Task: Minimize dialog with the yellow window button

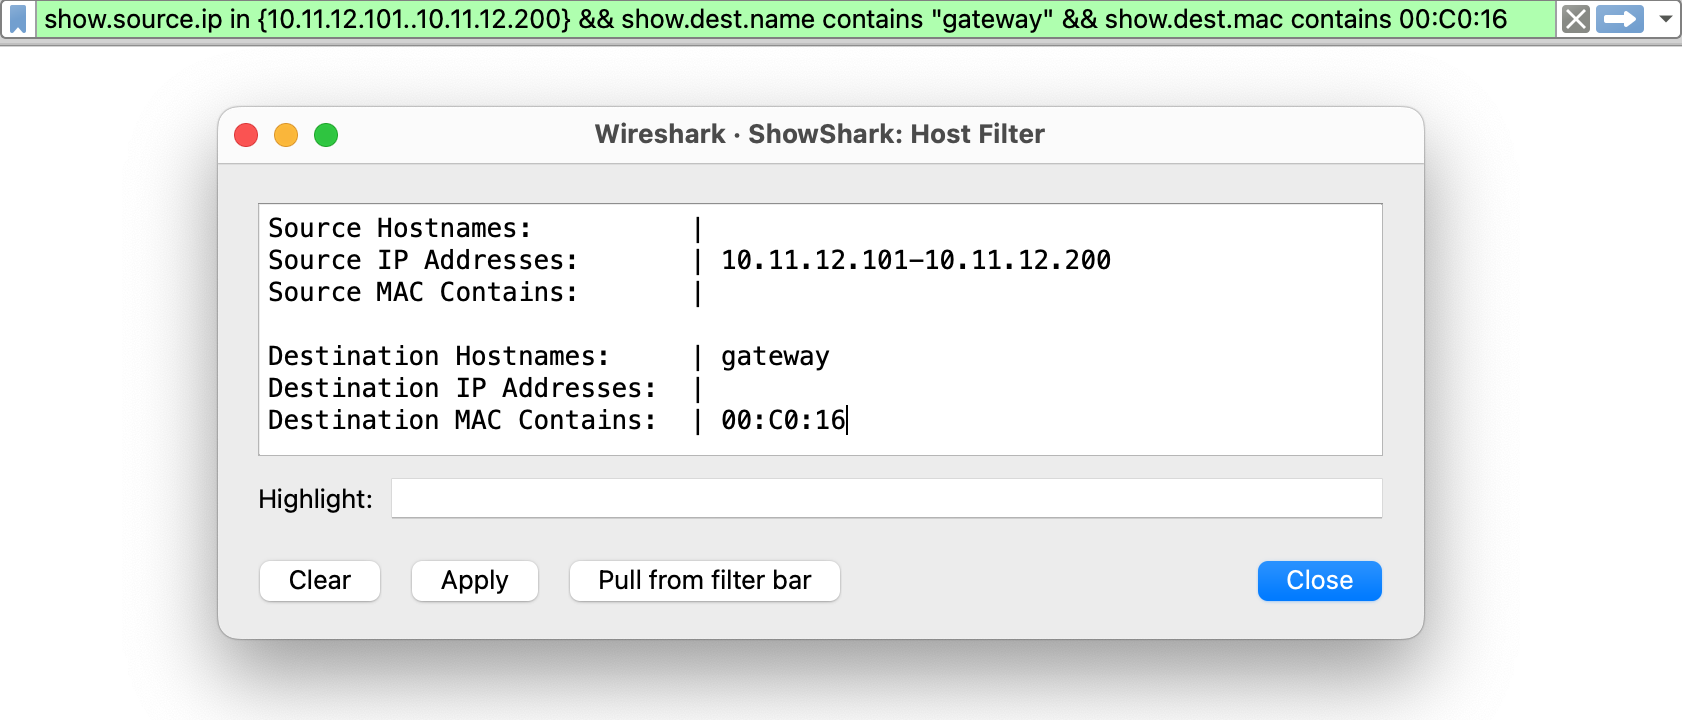Action: [x=286, y=135]
